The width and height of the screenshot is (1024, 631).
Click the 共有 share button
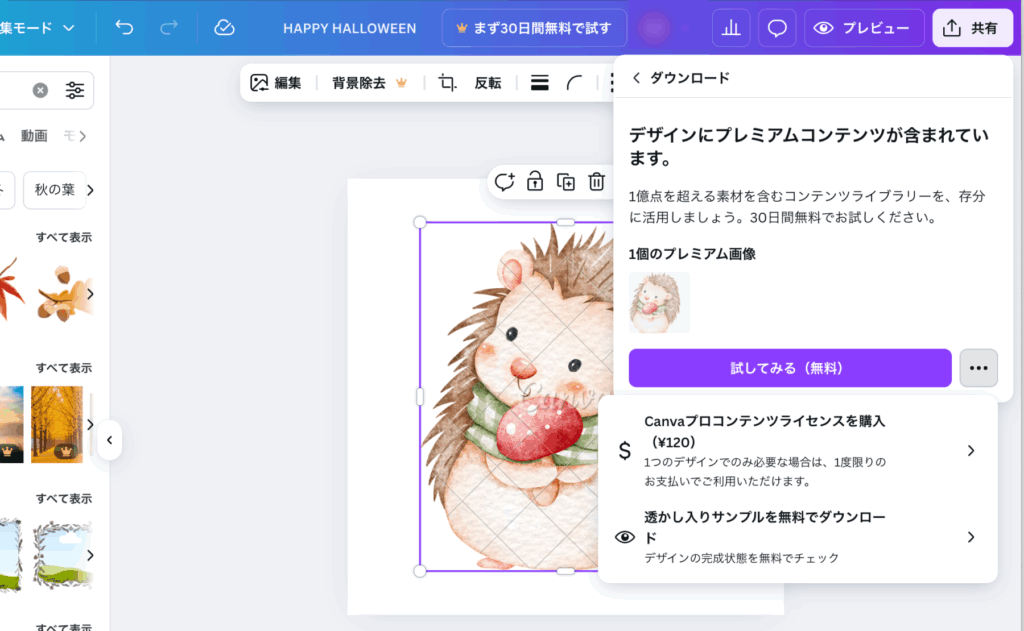tap(972, 28)
